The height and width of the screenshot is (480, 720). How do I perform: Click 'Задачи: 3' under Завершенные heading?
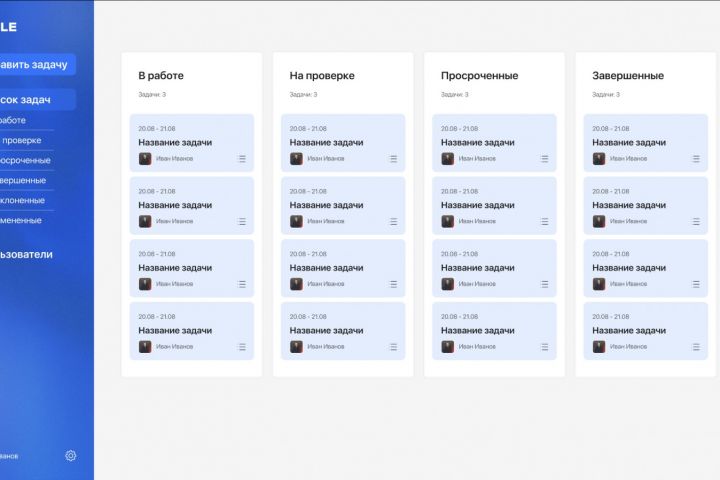pyautogui.click(x=606, y=95)
